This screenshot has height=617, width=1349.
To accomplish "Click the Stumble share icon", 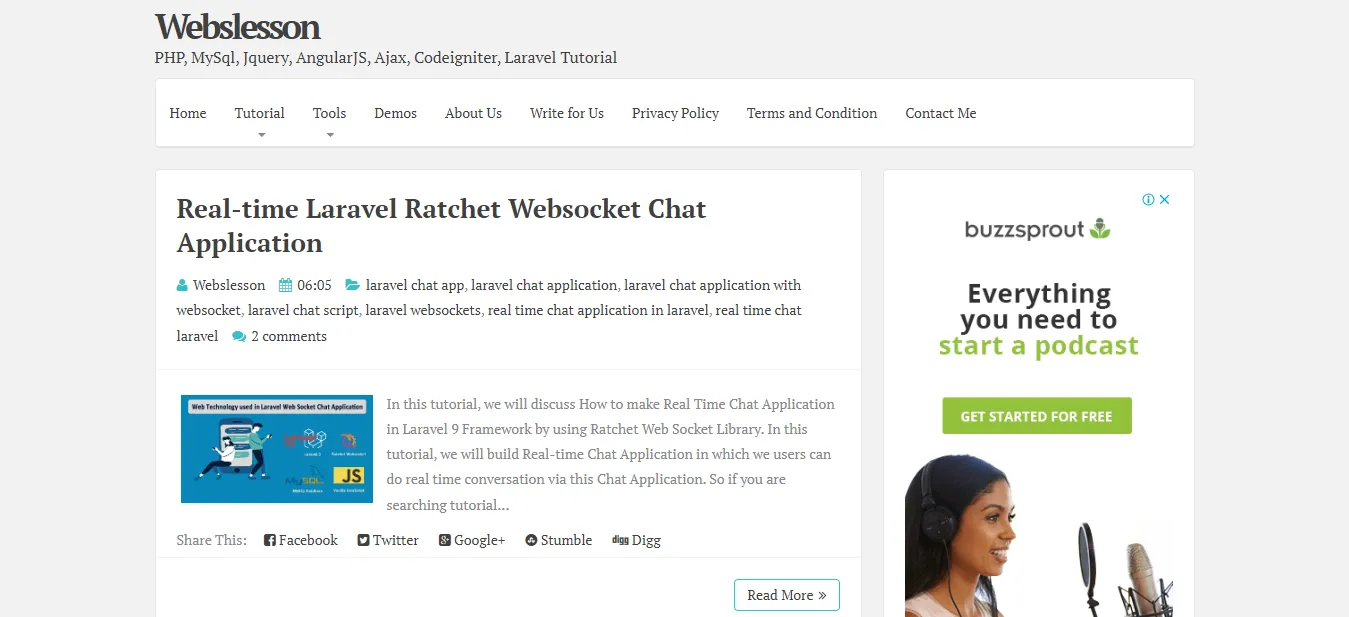I will coord(532,540).
